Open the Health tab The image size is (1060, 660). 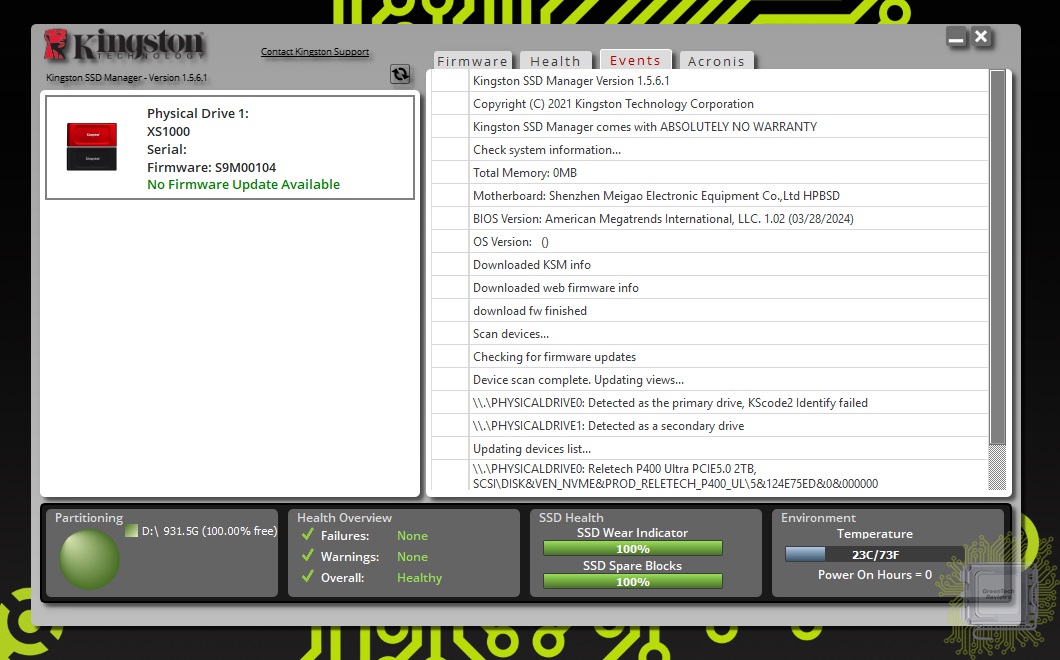point(555,61)
